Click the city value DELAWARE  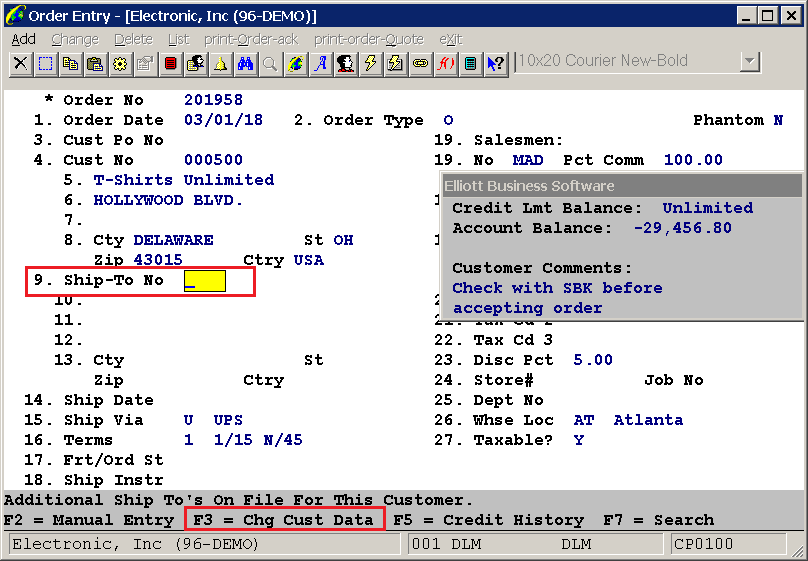(174, 240)
